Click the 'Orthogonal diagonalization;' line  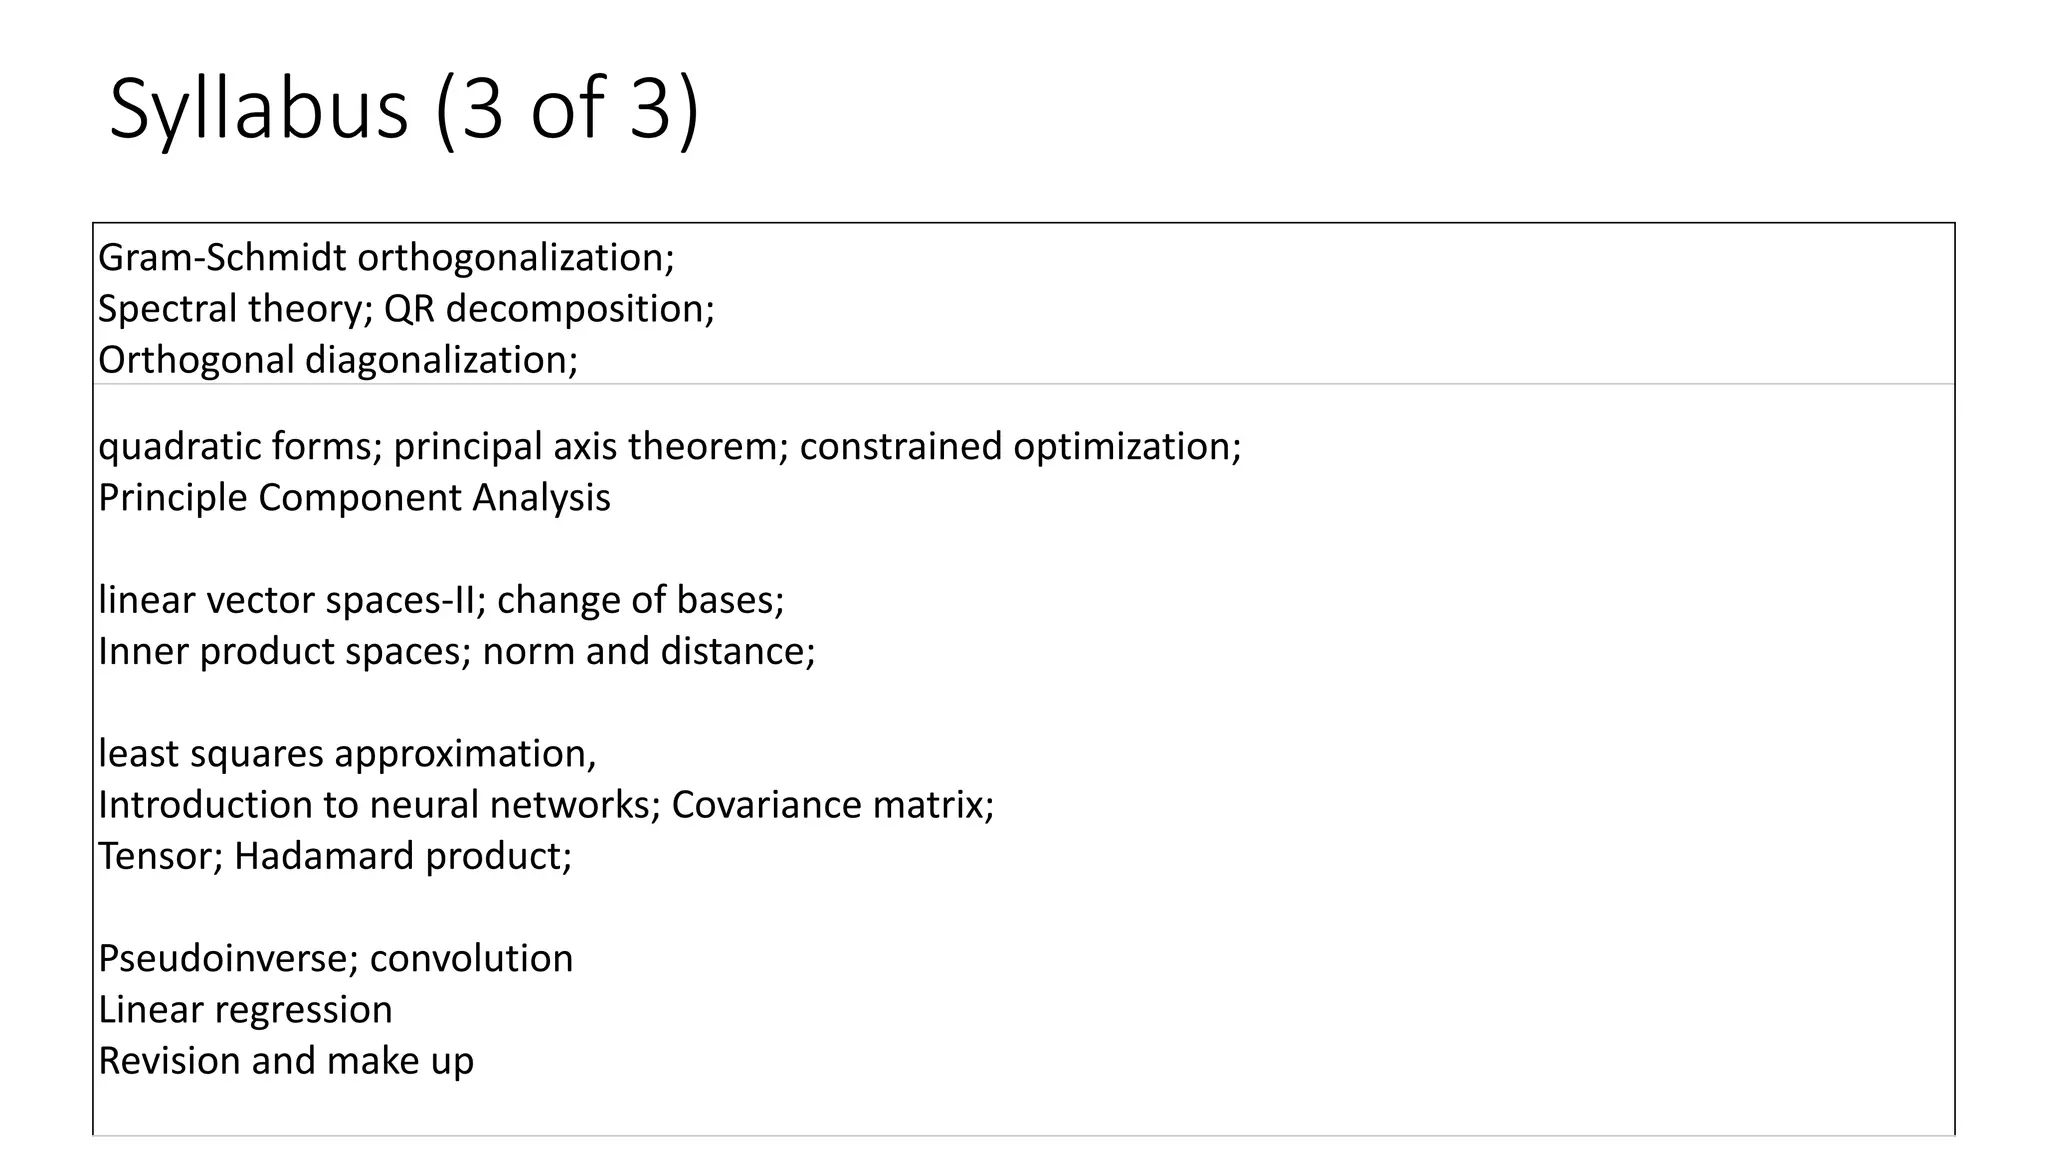[338, 360]
